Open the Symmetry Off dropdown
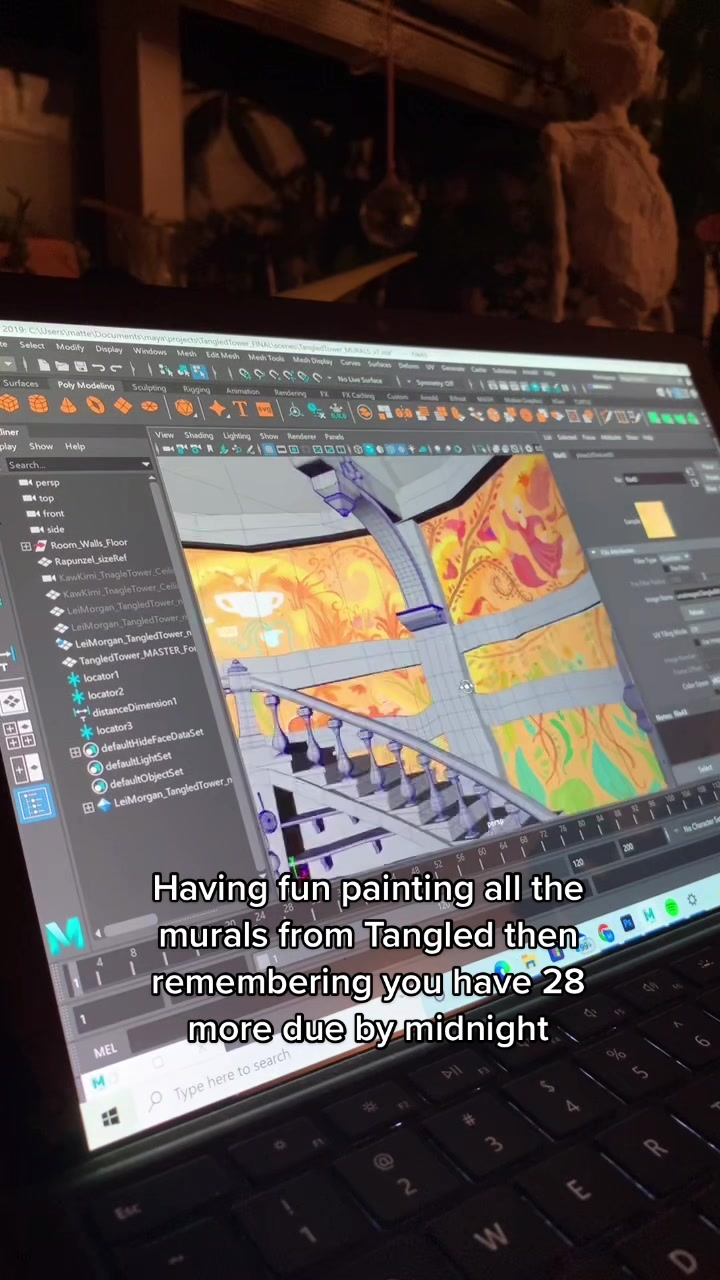 click(x=432, y=383)
